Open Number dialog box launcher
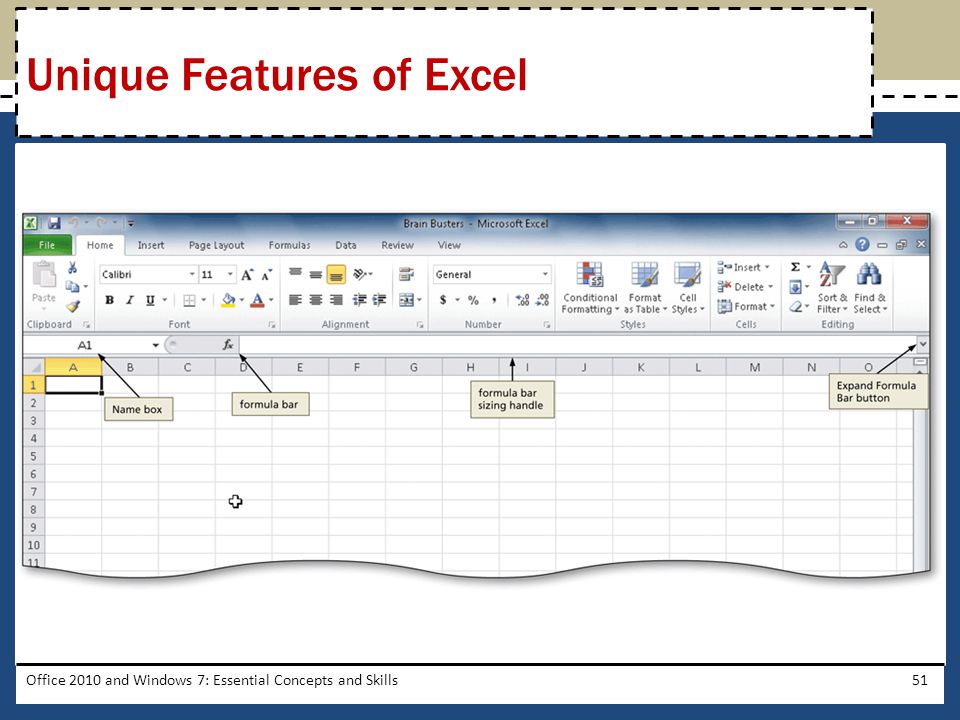The width and height of the screenshot is (960, 720). [x=547, y=324]
